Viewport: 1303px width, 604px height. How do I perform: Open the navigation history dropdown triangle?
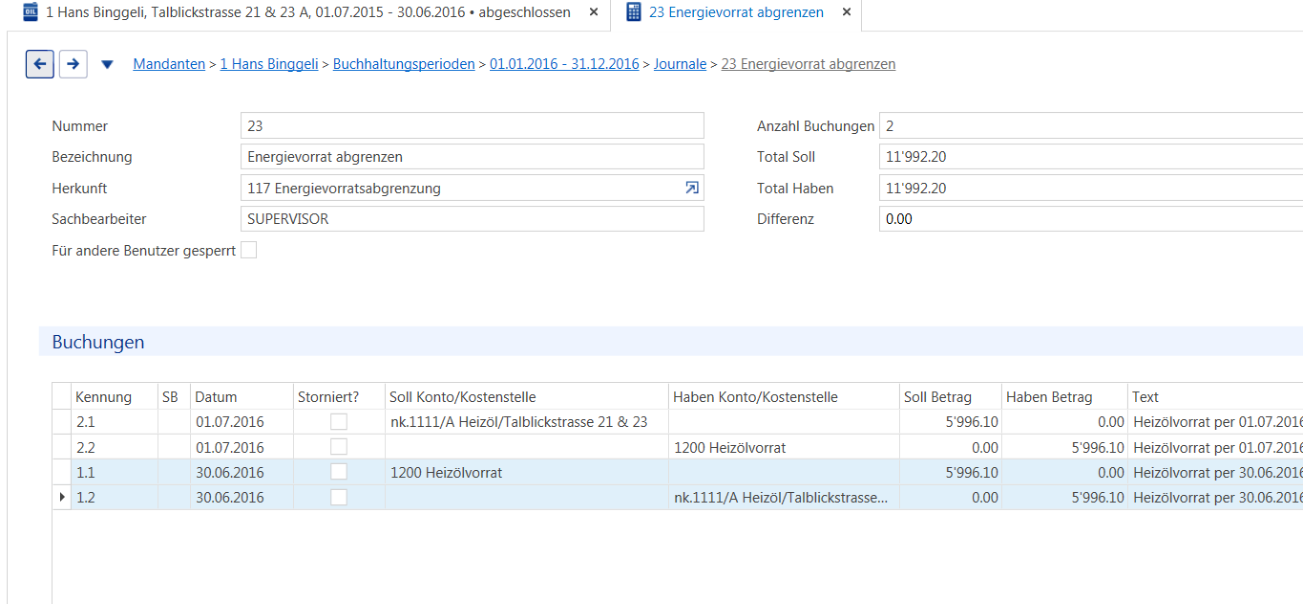pyautogui.click(x=107, y=65)
